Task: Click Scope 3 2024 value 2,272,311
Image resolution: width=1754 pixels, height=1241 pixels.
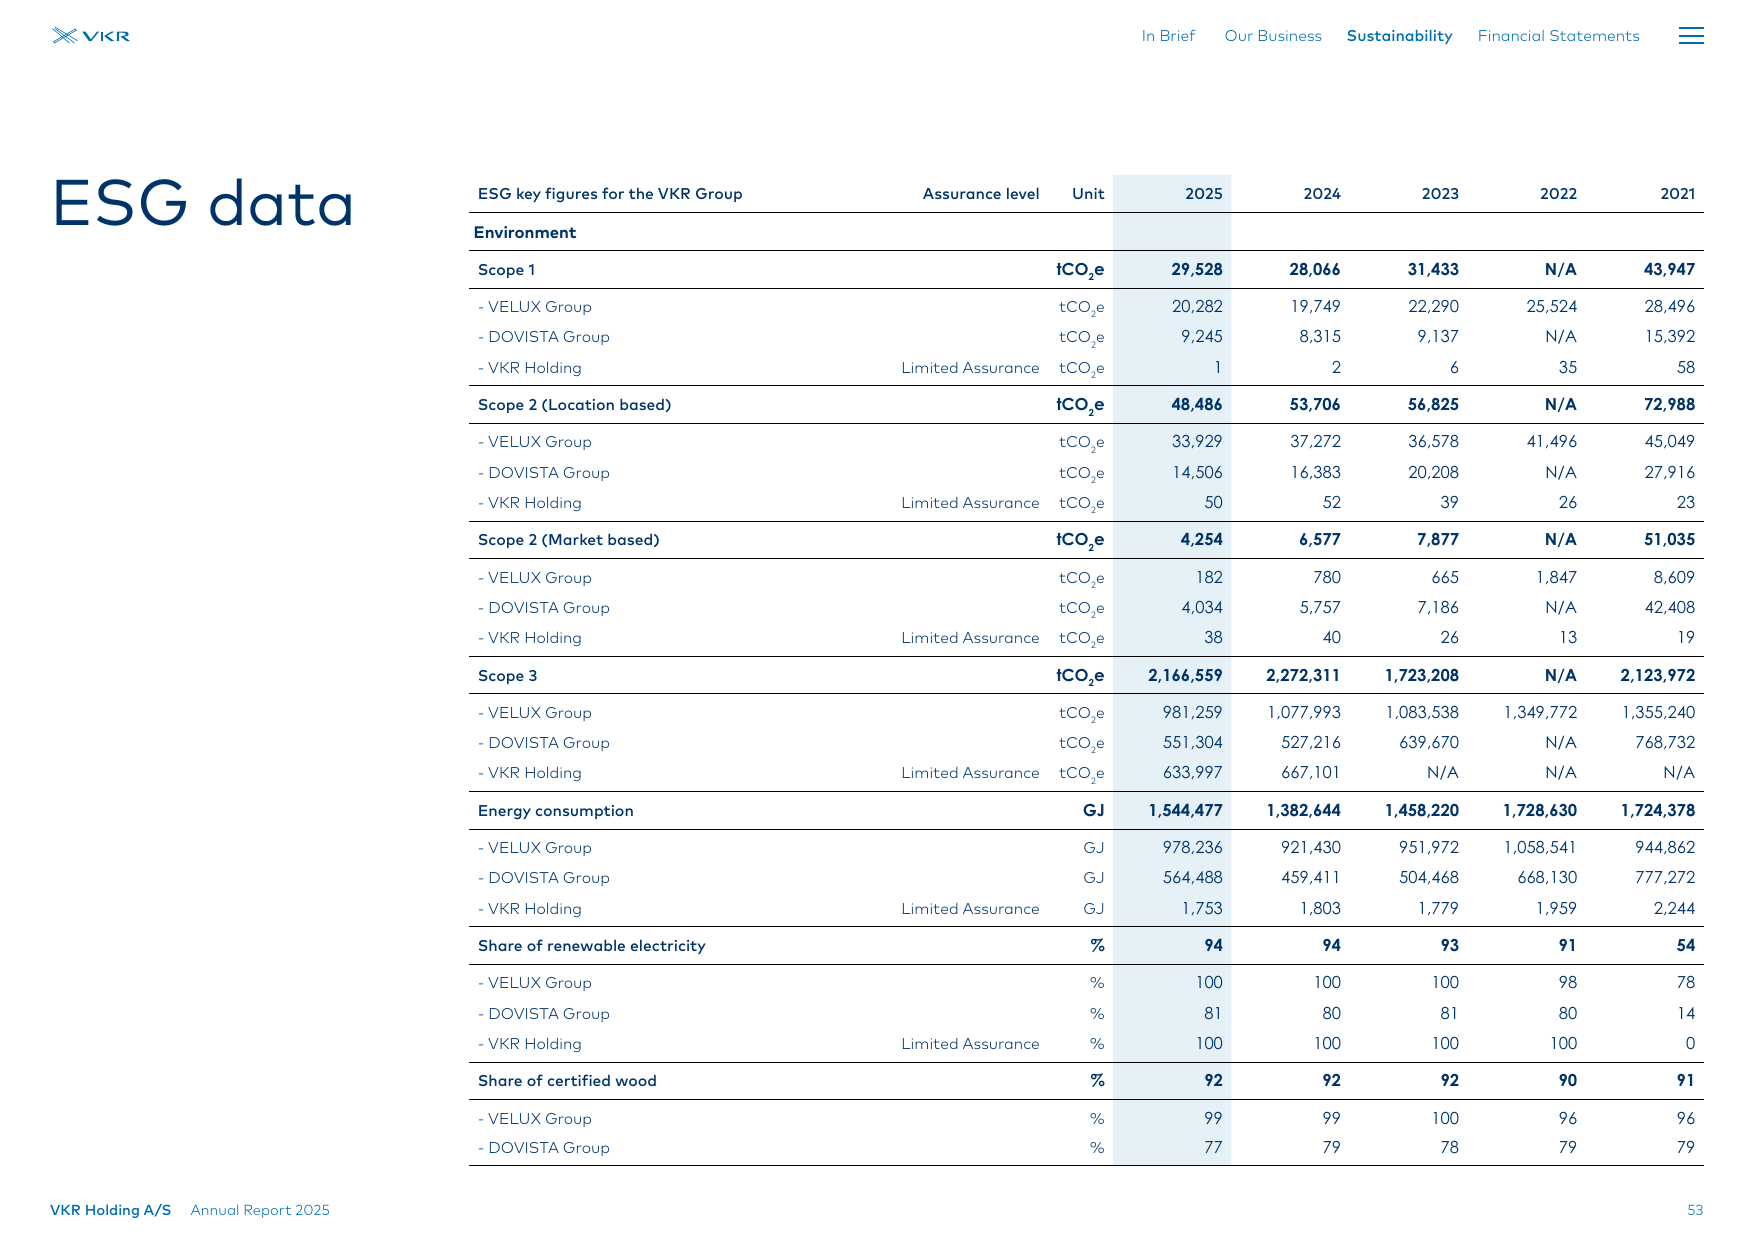Action: pyautogui.click(x=1303, y=675)
